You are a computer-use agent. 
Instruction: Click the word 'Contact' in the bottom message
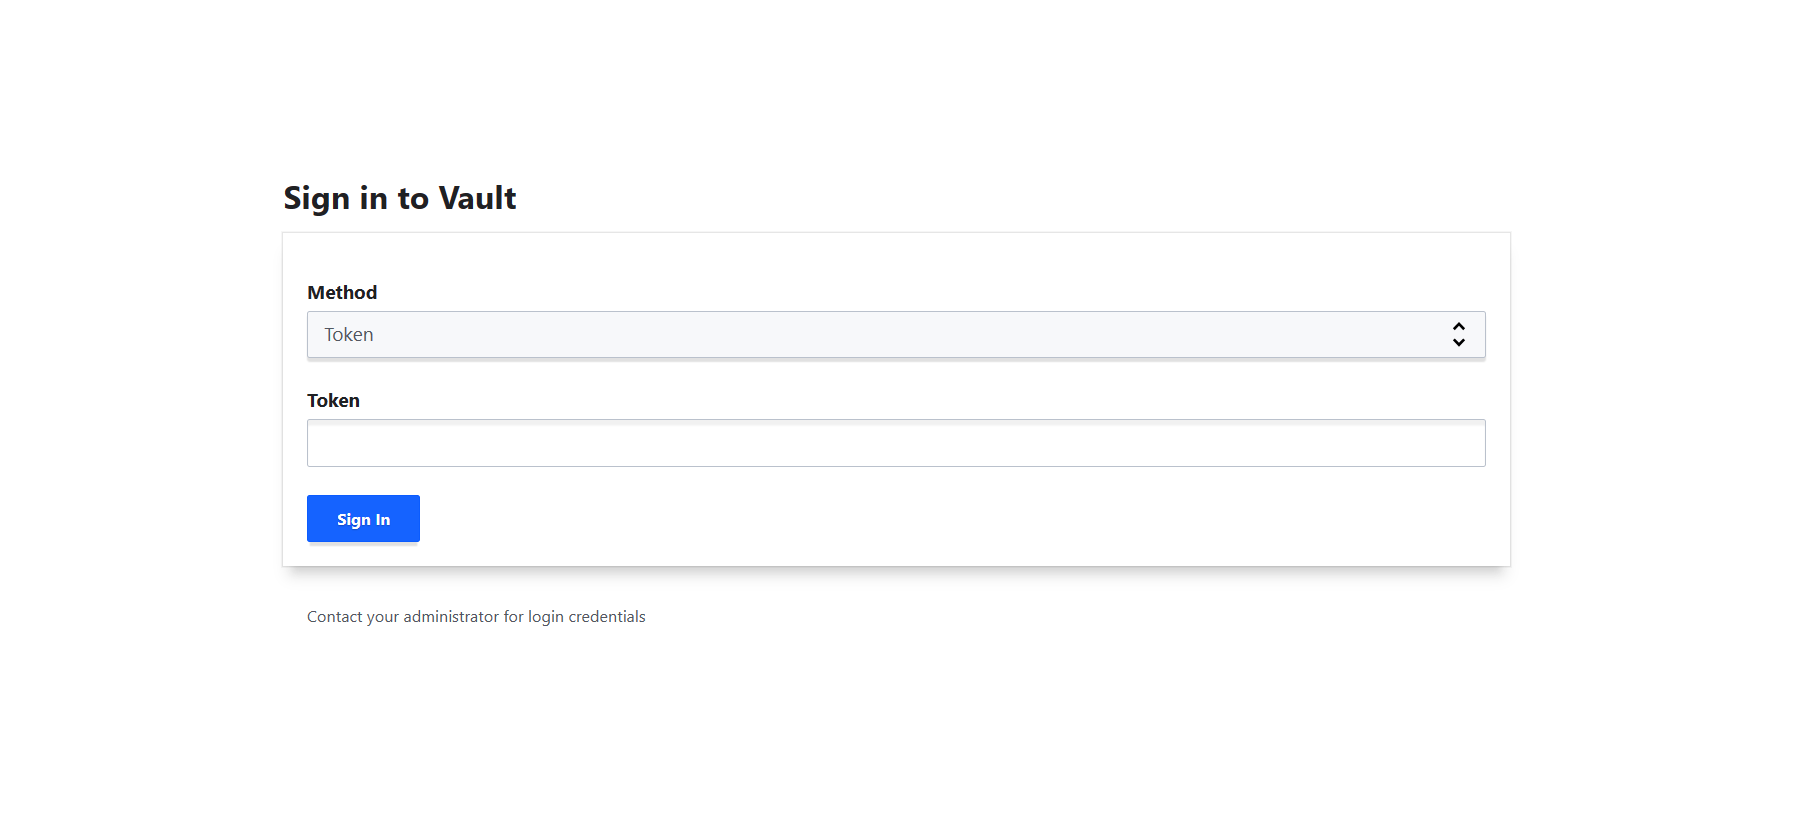pos(334,616)
